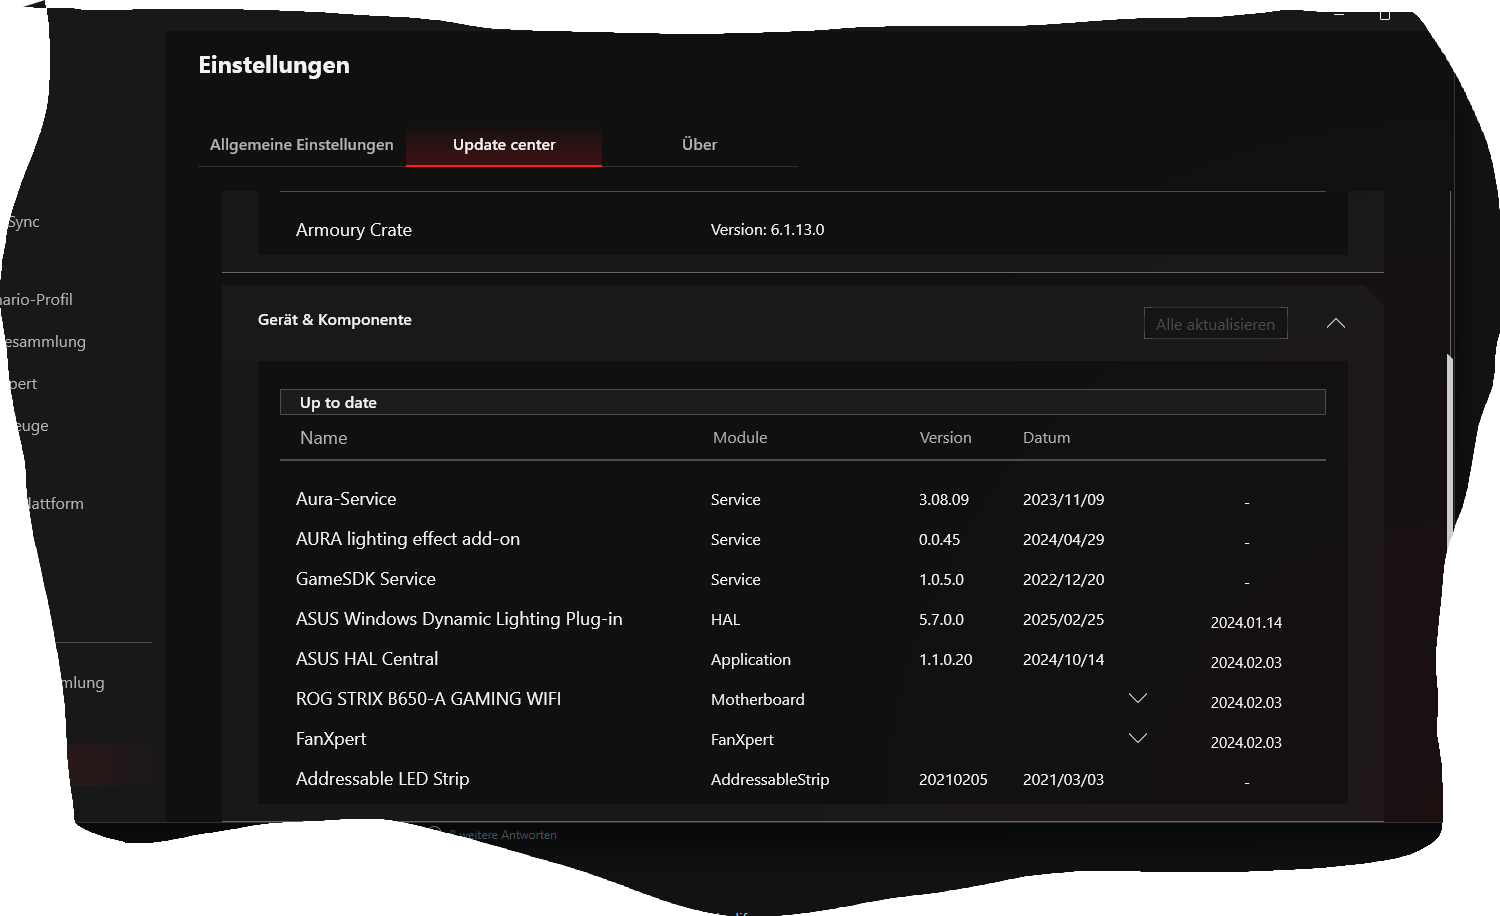Click the Alle aktualisieren button

pos(1215,324)
